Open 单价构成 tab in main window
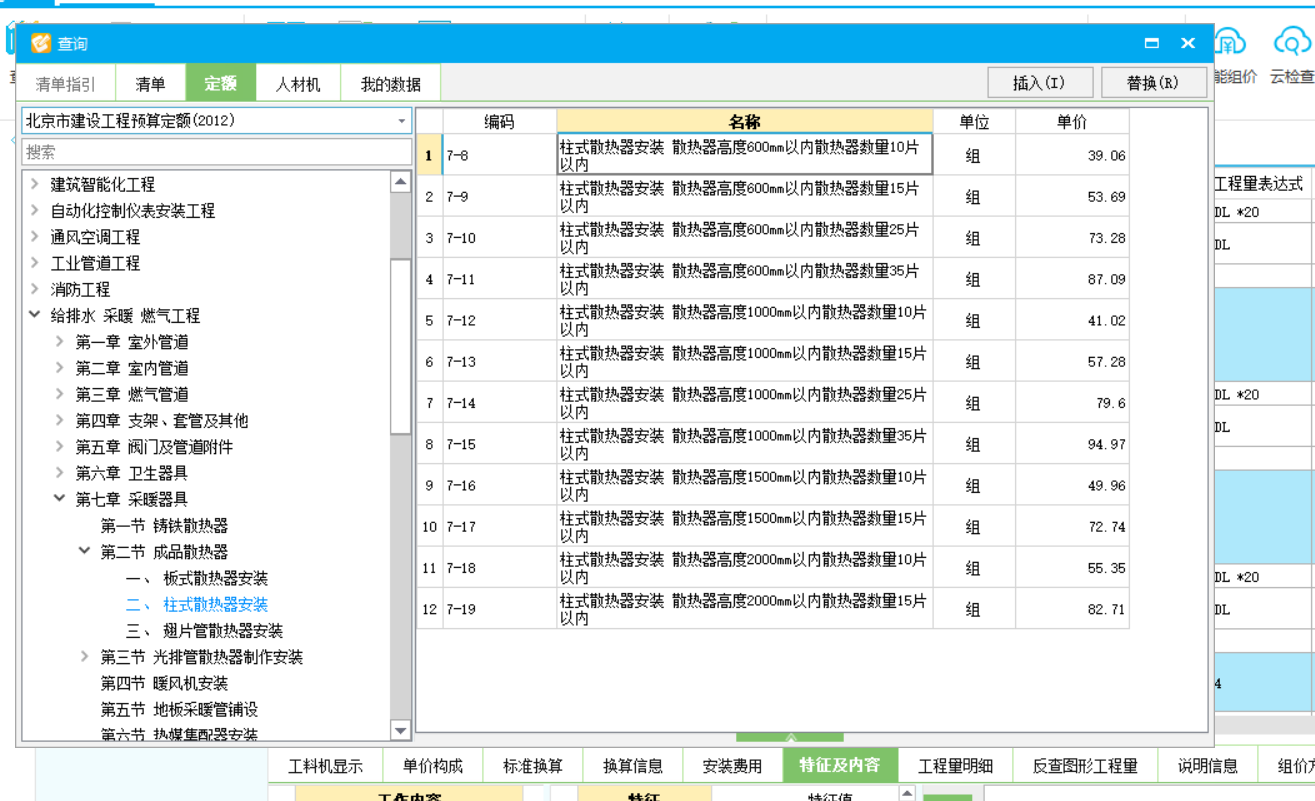The width and height of the screenshot is (1315, 801). [433, 766]
